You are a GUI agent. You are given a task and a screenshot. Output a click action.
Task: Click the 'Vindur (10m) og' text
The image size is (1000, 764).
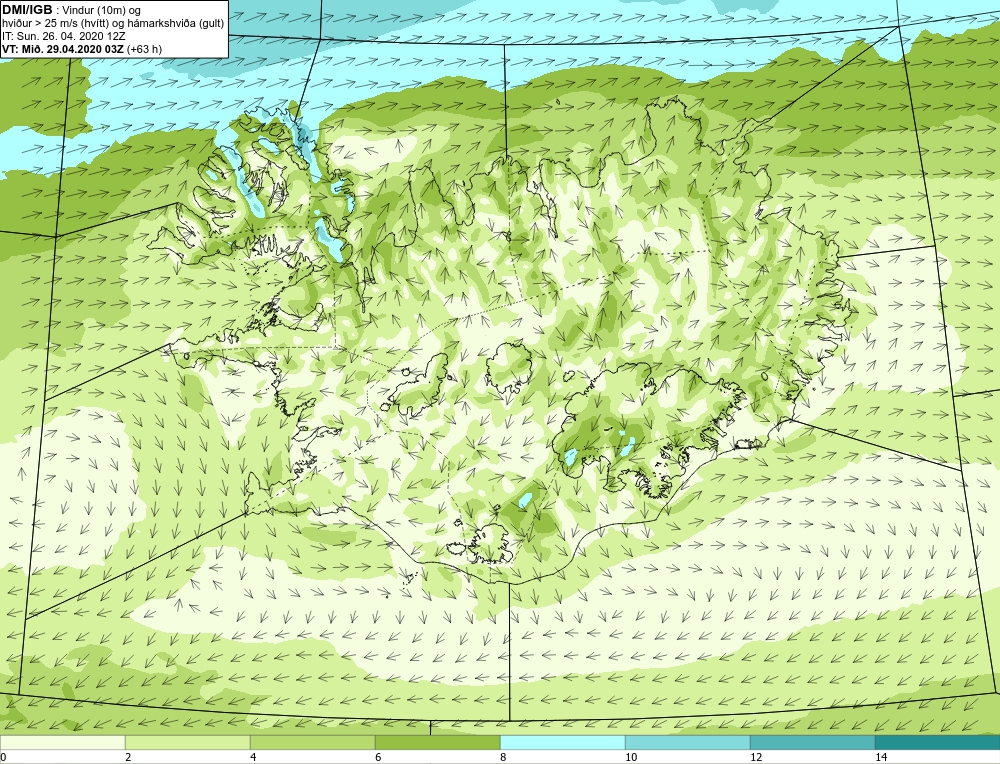click(103, 11)
